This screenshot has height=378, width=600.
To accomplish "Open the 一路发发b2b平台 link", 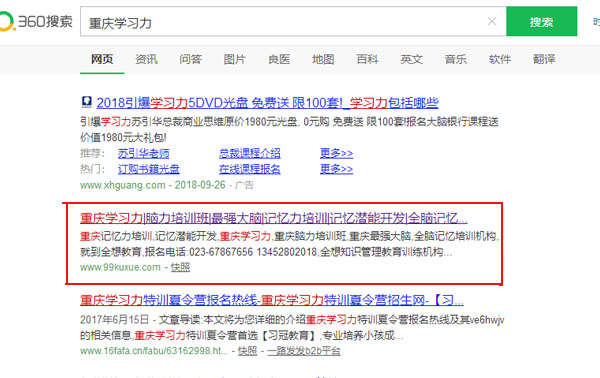I will tap(304, 351).
